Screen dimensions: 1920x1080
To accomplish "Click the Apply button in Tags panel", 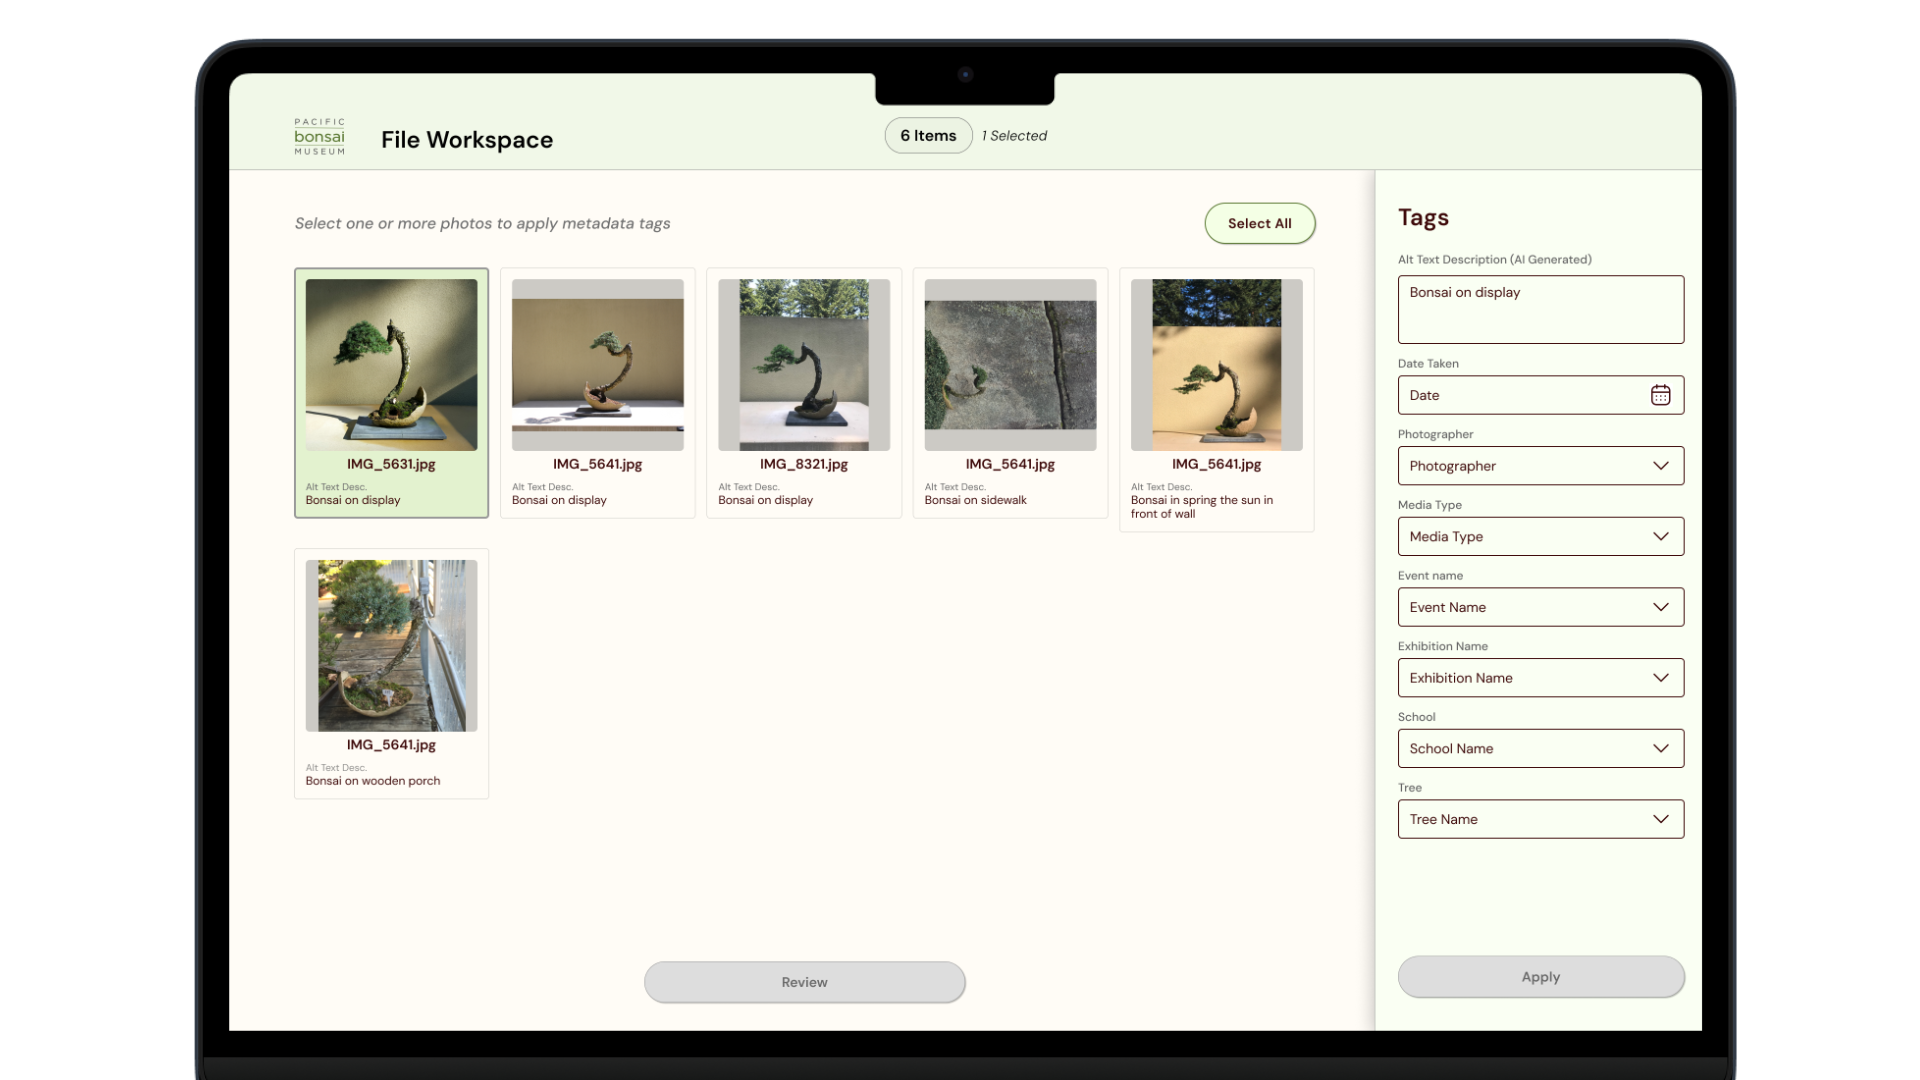I will click(x=1540, y=977).
